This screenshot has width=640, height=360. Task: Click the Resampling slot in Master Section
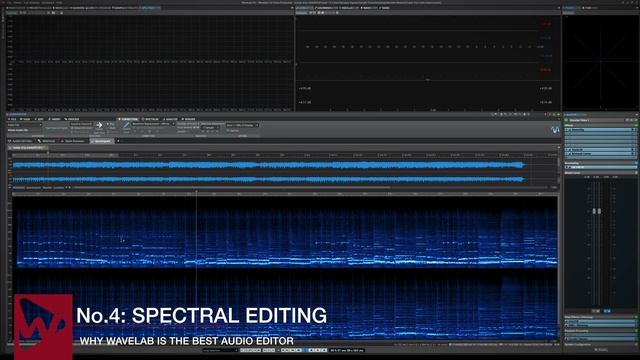600,167
